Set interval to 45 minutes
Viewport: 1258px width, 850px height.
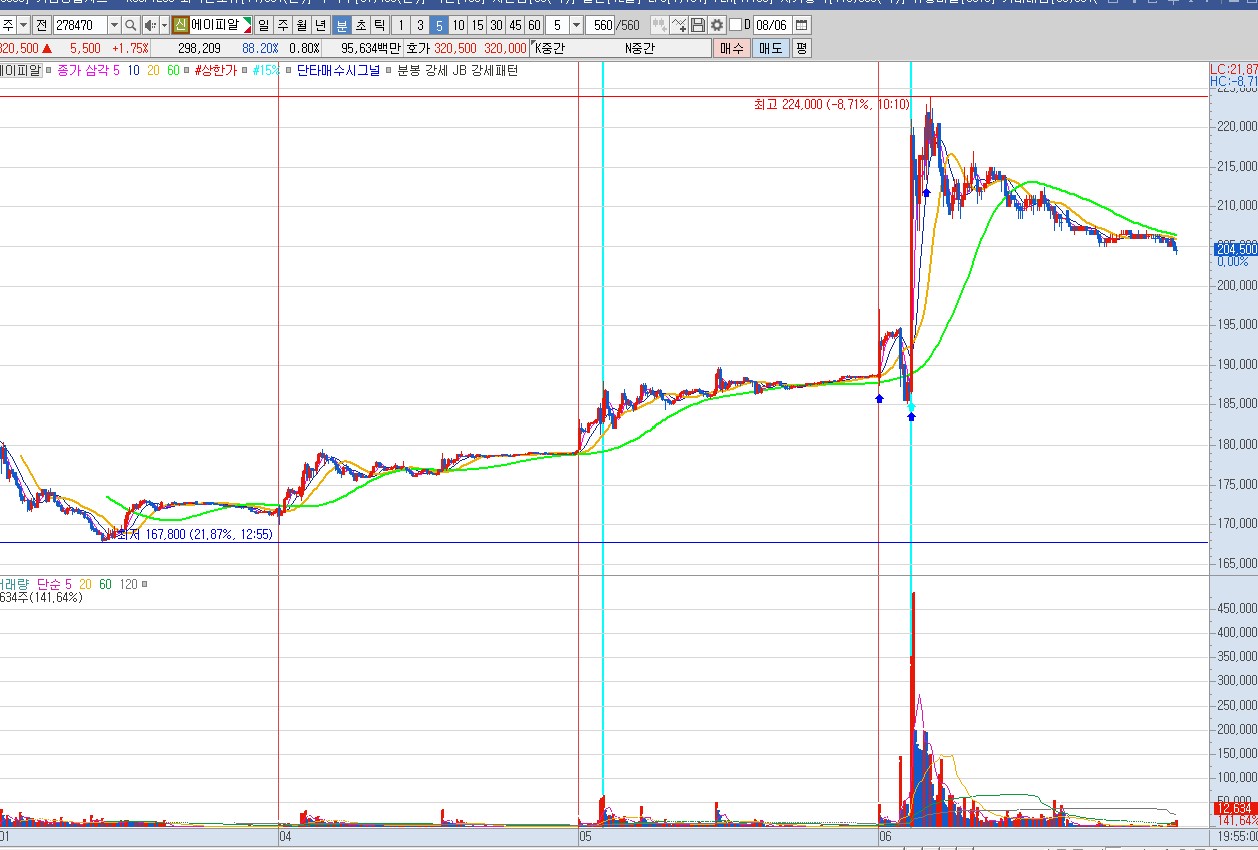515,25
